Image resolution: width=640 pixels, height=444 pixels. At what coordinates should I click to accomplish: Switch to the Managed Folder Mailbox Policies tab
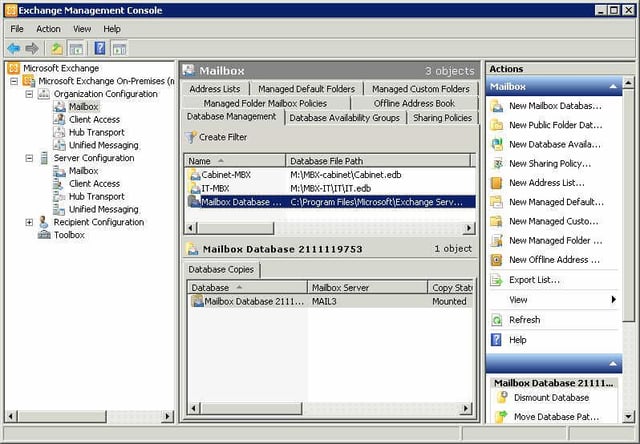pos(265,103)
